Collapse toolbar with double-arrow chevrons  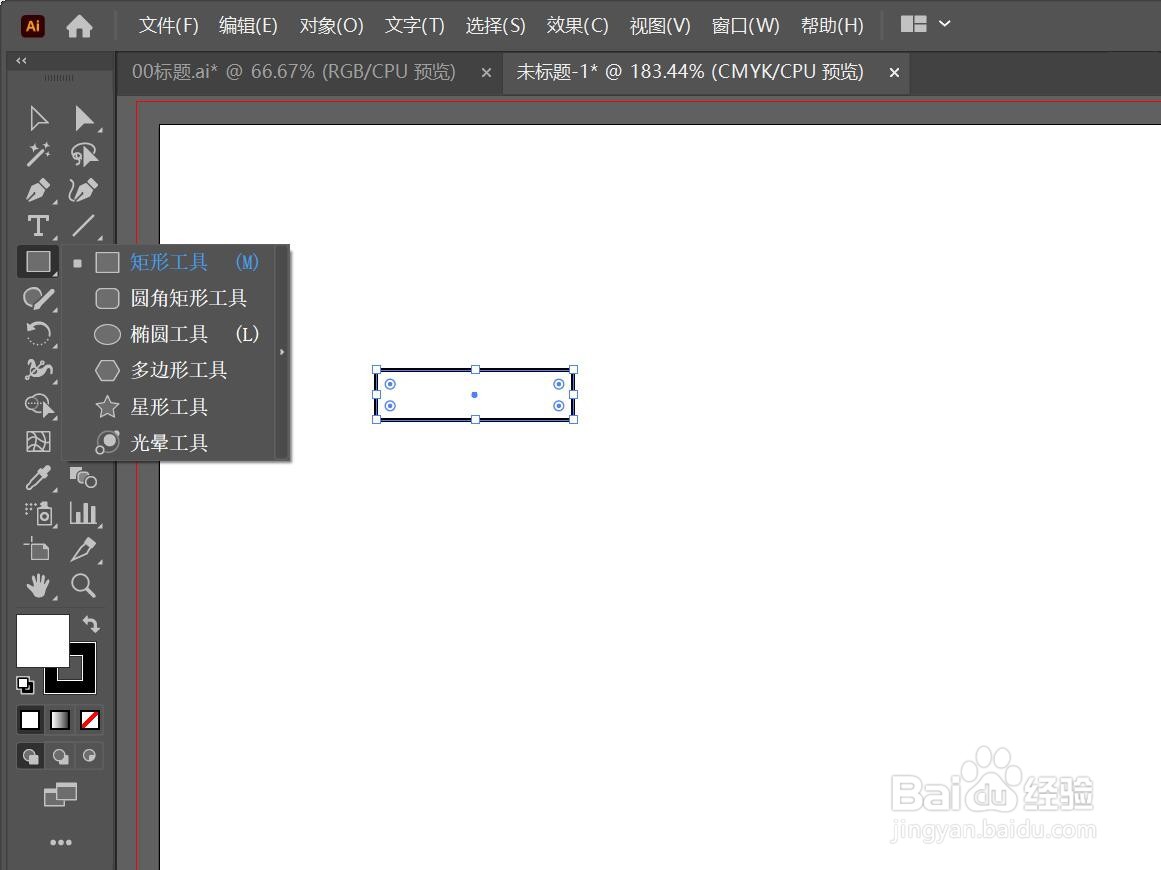[21, 61]
